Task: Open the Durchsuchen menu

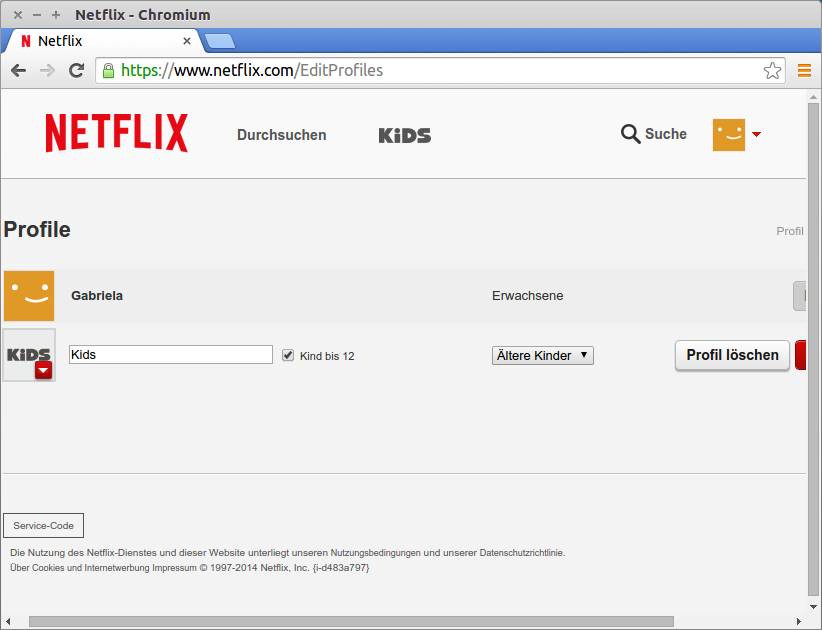Action: click(x=282, y=135)
